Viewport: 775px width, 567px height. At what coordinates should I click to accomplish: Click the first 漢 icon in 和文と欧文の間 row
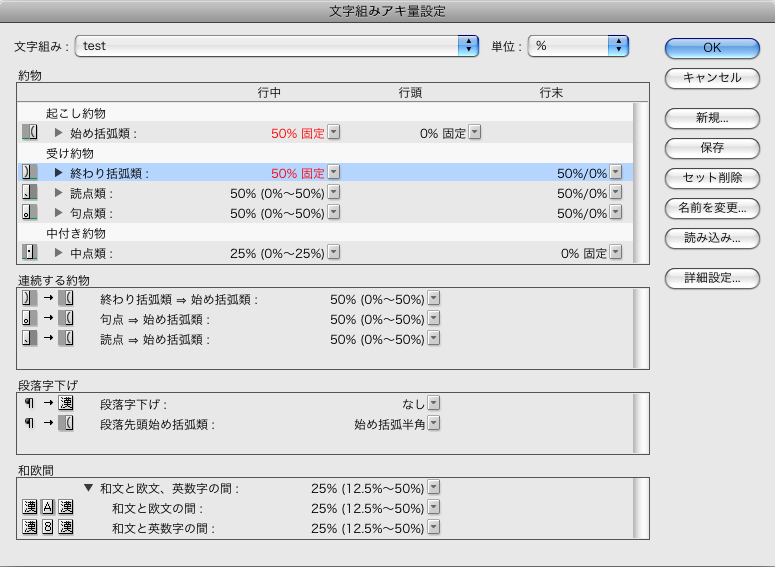(x=30, y=507)
